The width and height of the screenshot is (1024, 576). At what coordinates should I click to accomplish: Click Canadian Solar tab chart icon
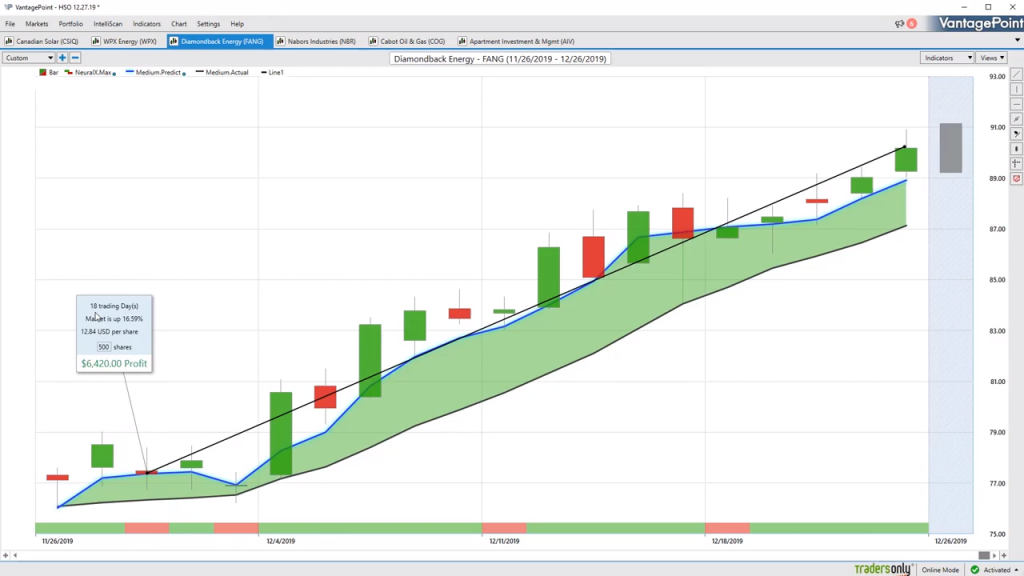pyautogui.click(x=9, y=41)
